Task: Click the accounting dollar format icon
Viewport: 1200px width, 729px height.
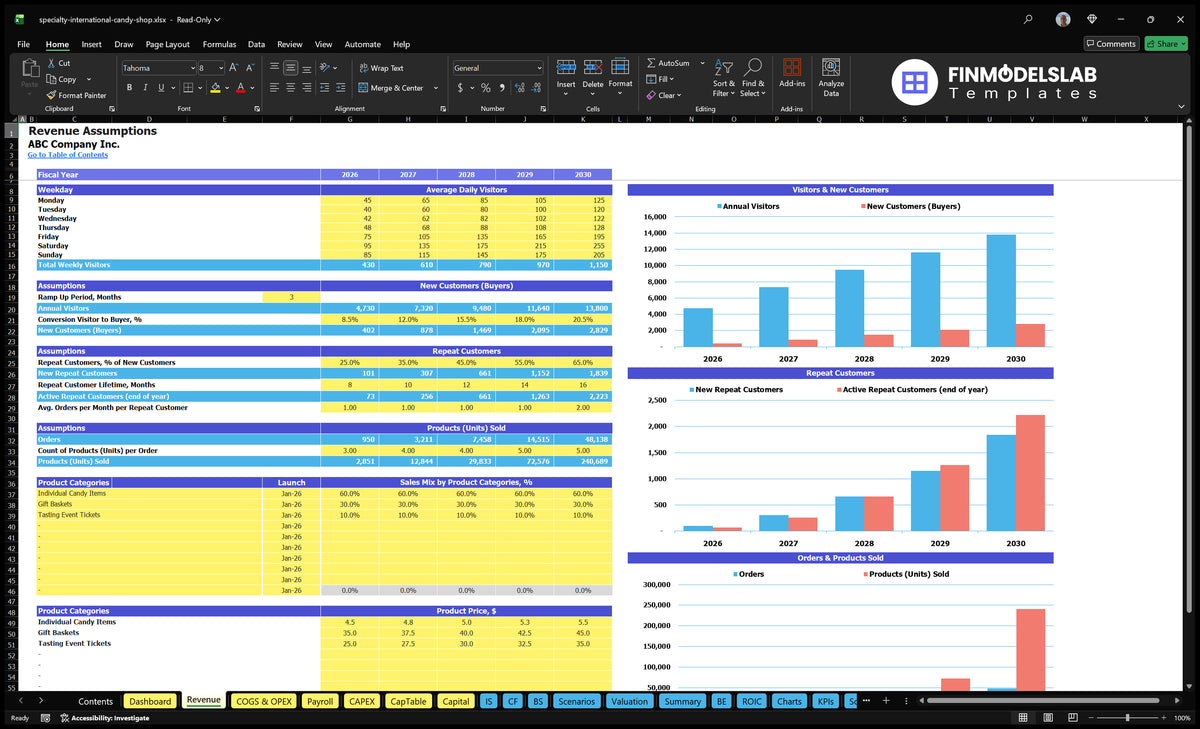Action: point(460,88)
